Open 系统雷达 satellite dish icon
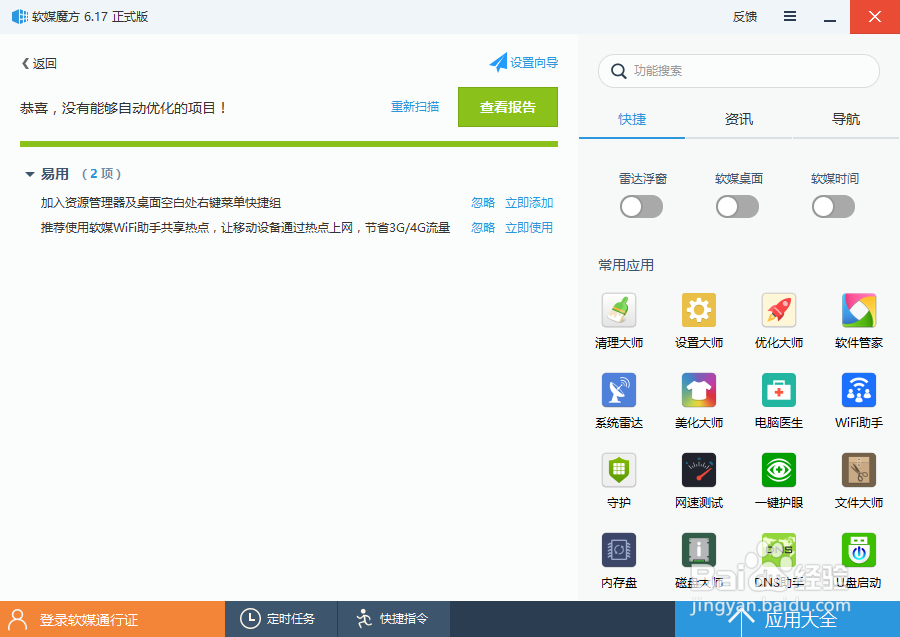The width and height of the screenshot is (900, 637). coord(619,390)
